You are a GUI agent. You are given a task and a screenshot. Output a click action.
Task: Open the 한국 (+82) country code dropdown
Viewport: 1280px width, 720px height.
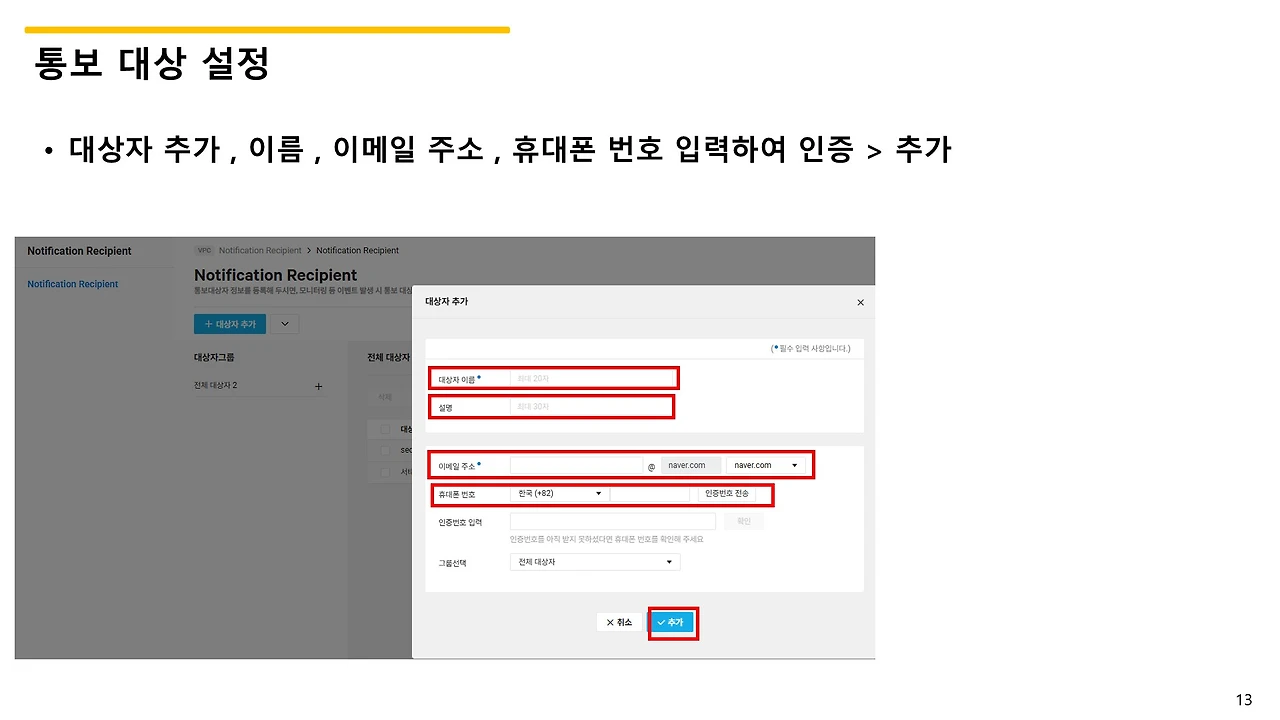click(x=559, y=494)
